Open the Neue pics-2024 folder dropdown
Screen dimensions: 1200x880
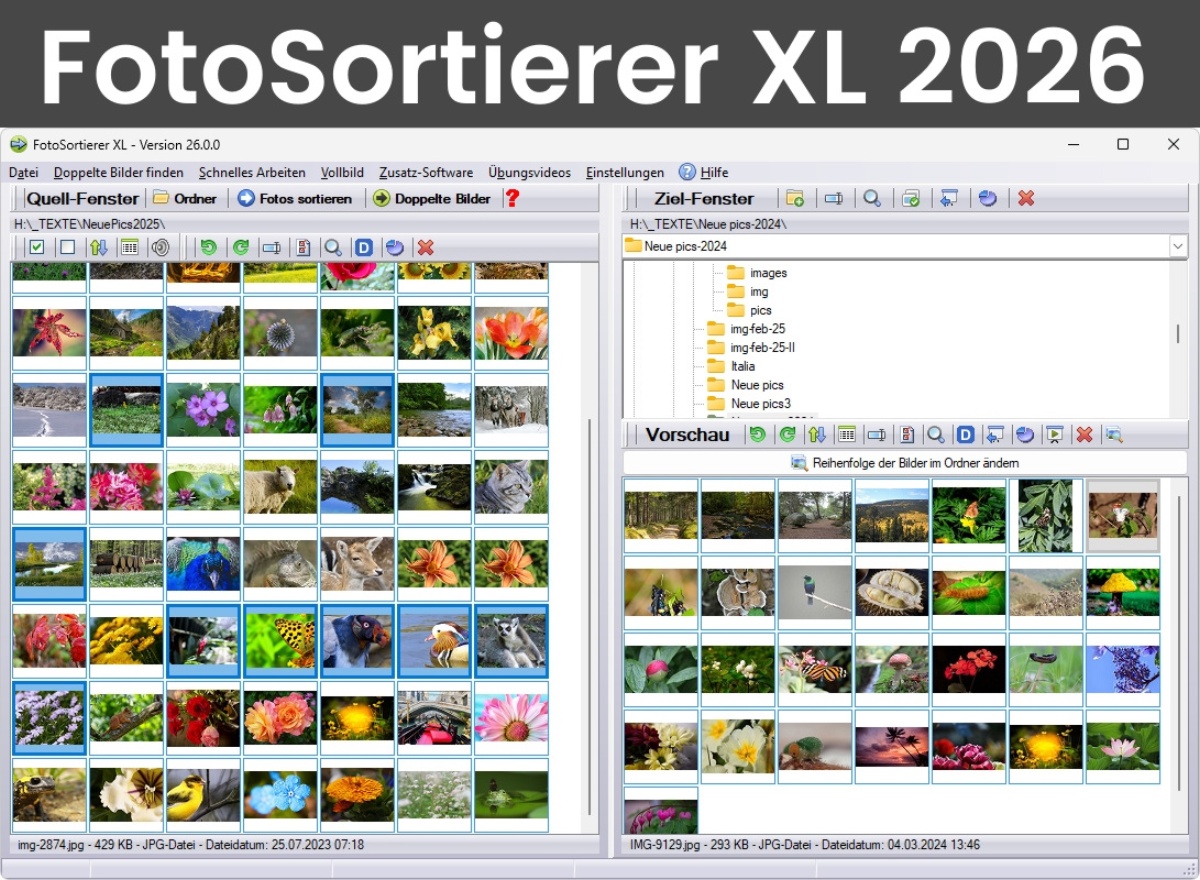point(1177,246)
